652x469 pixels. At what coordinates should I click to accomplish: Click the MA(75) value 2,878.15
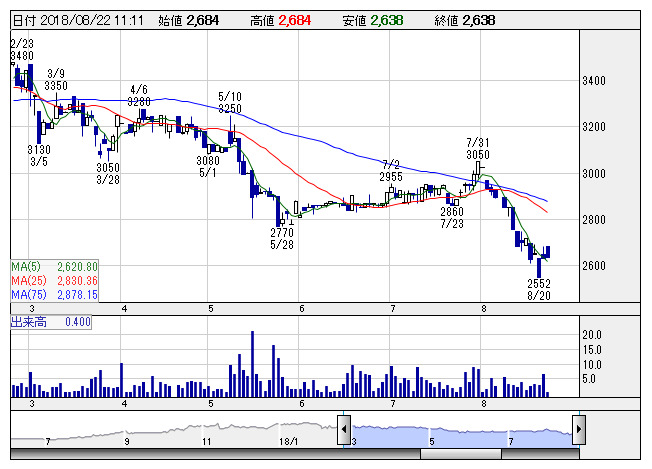pos(77,295)
